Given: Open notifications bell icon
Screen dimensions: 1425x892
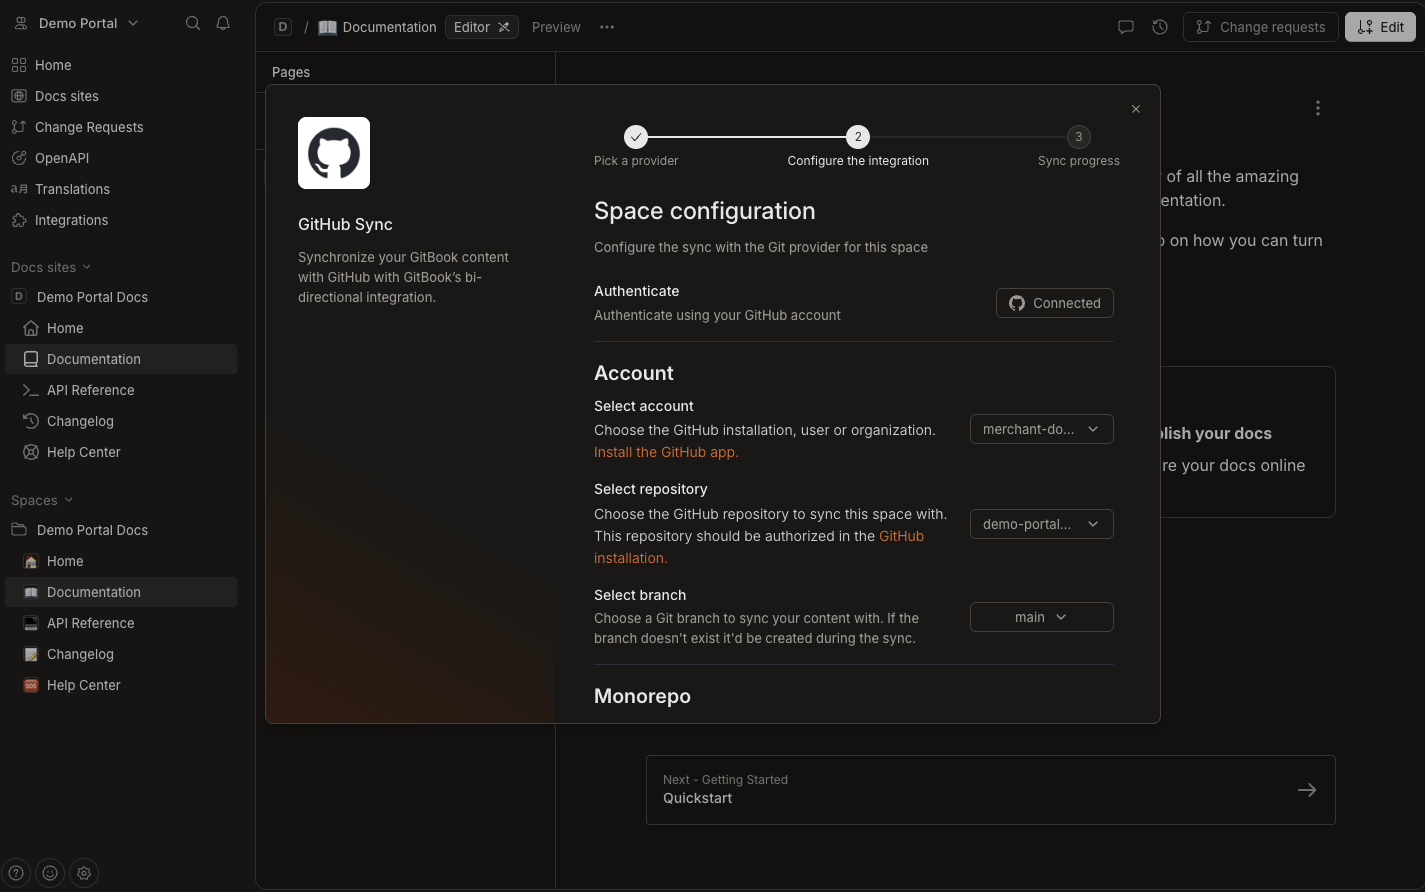Looking at the screenshot, I should pos(223,23).
